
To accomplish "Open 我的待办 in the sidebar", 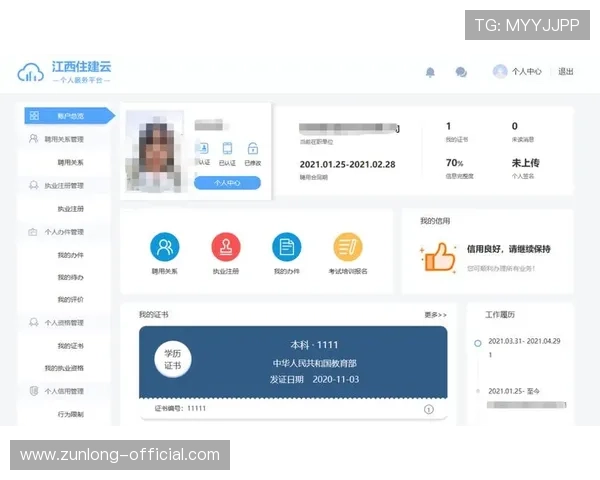I will 70,277.
